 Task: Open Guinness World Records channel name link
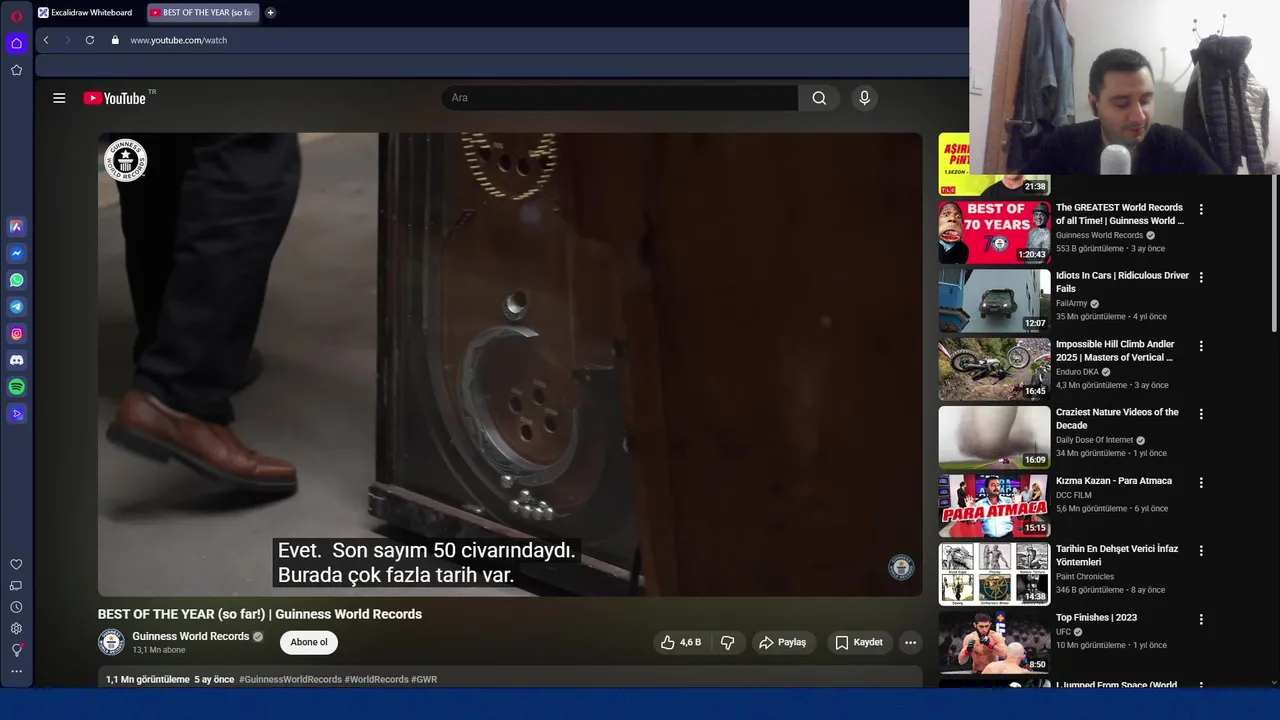coord(191,636)
